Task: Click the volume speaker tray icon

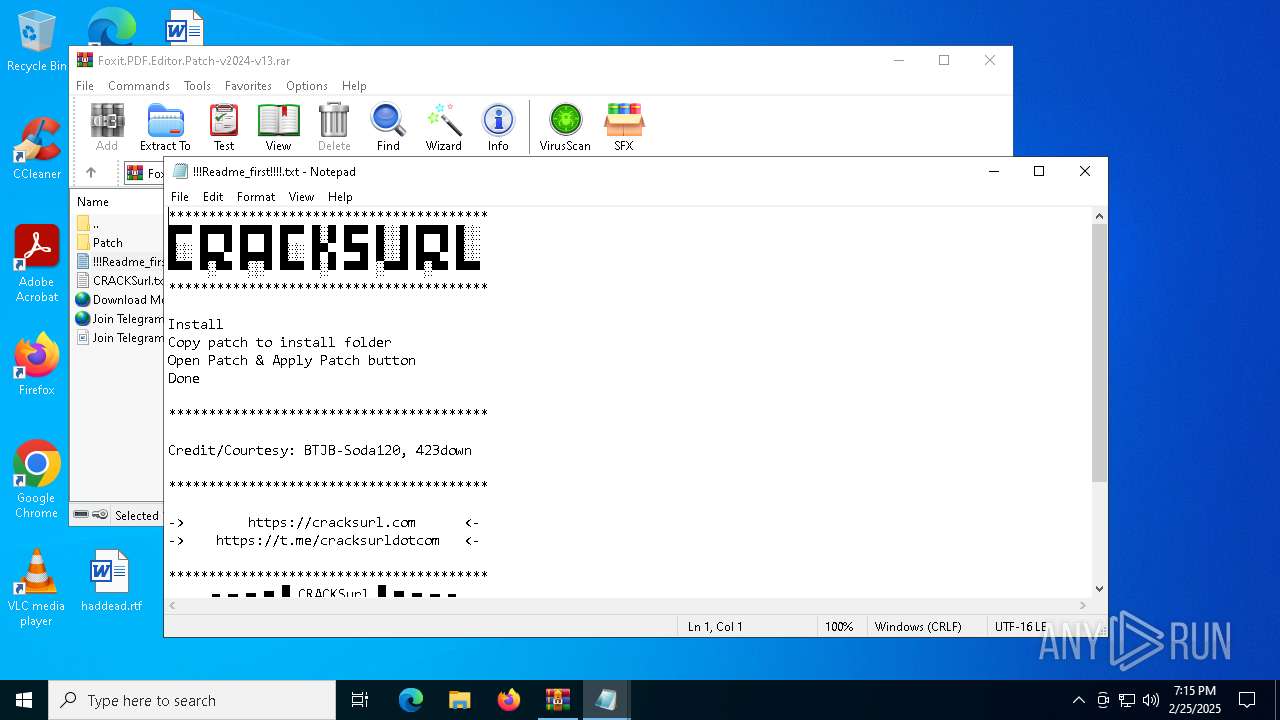Action: (x=1150, y=700)
